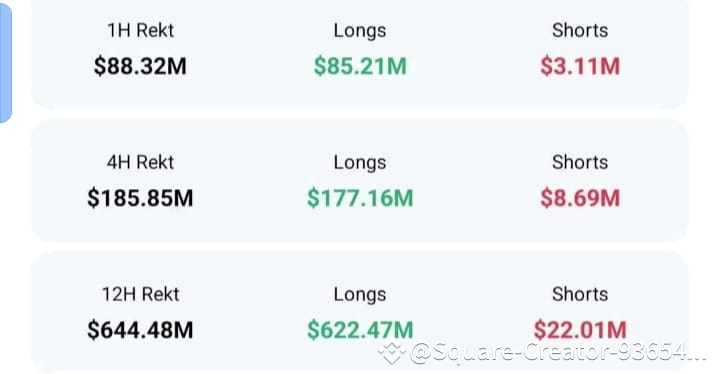
Task: Click the $644.48M 12H total value
Action: click(140, 330)
